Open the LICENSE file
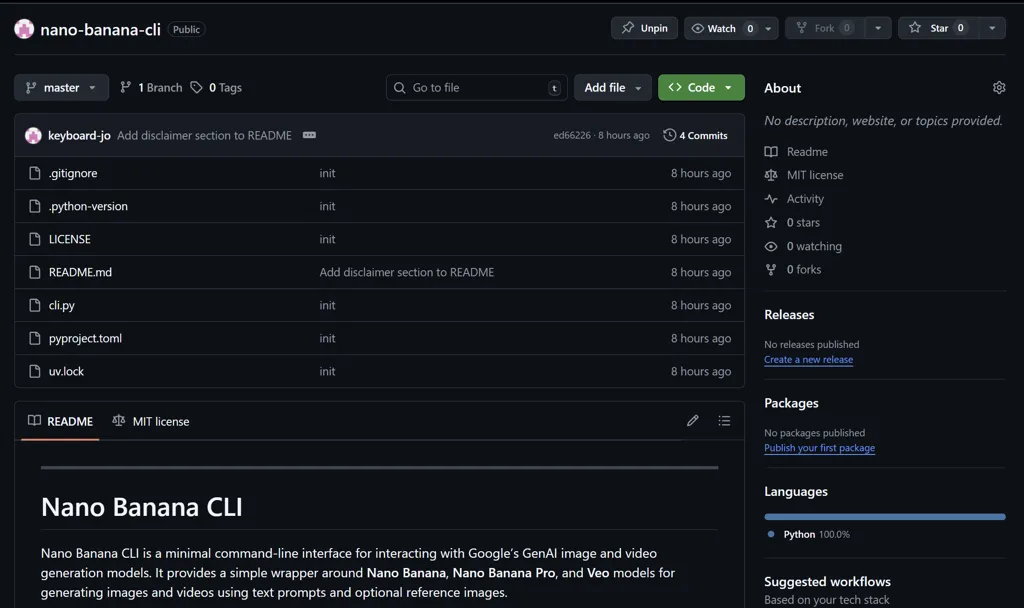 [70, 239]
